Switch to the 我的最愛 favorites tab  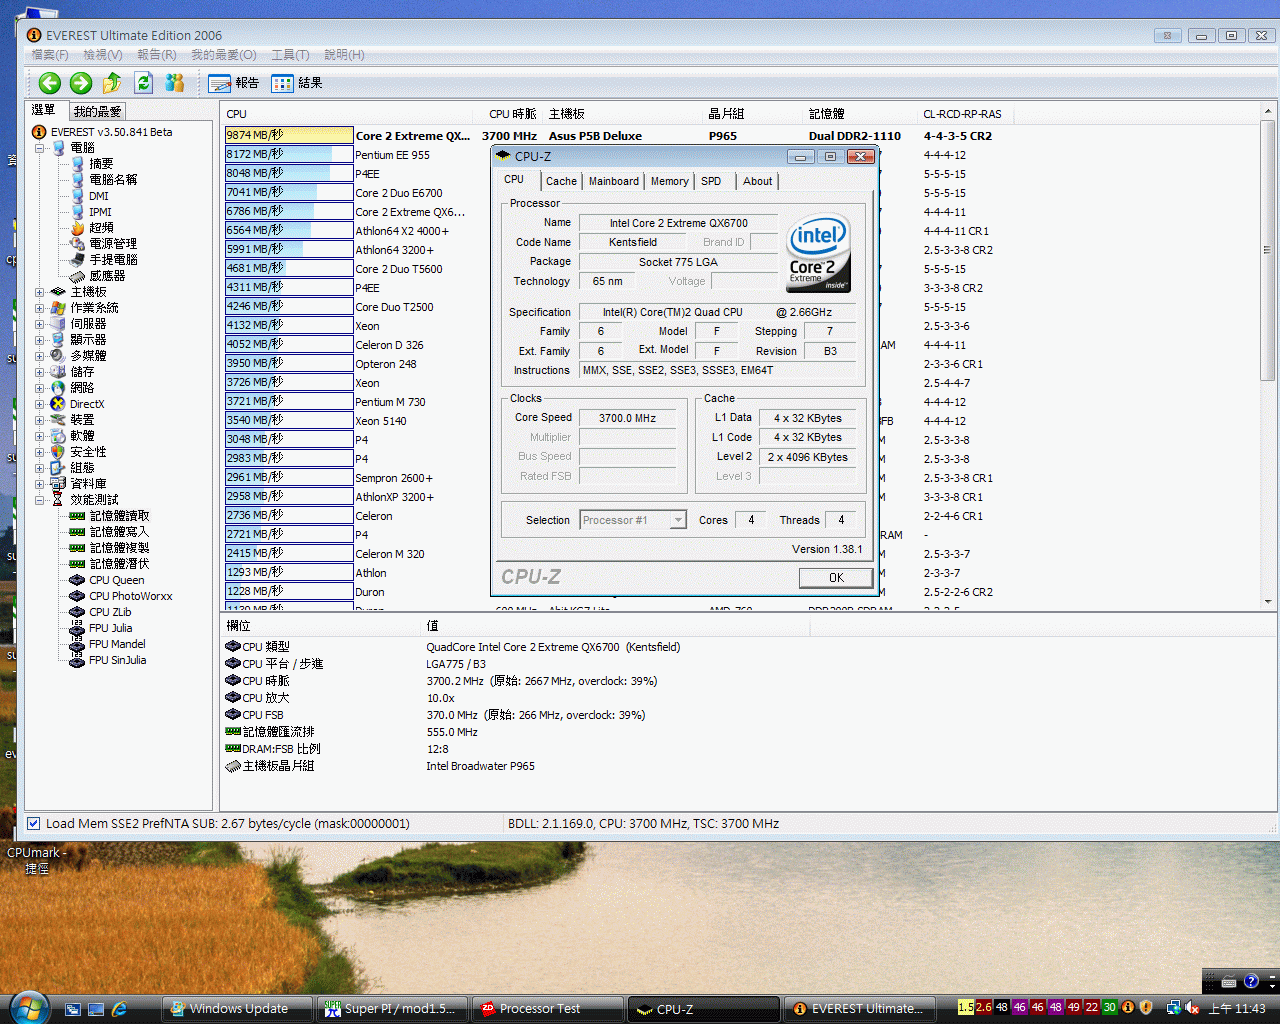click(97, 111)
